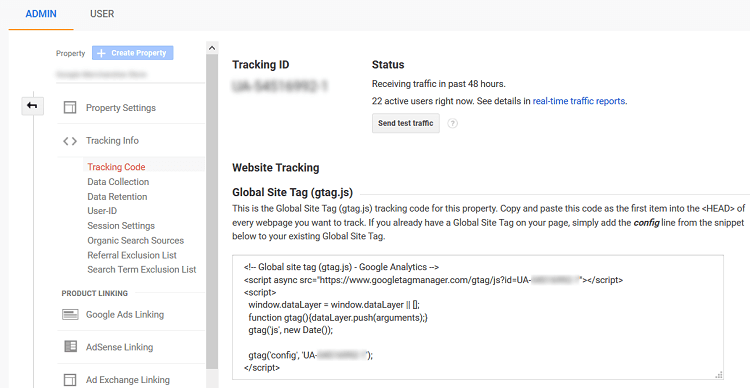The width and height of the screenshot is (750, 388).
Task: Click the plus icon in Create Property
Action: tap(101, 53)
